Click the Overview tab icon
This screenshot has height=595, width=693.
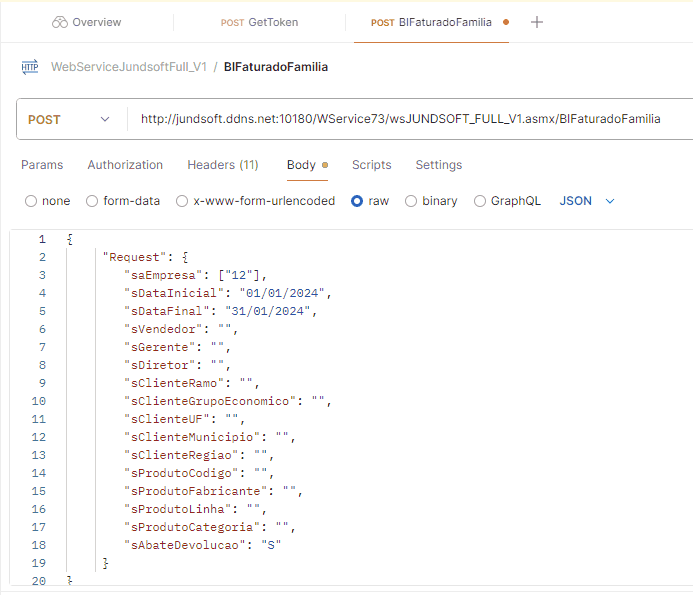[59, 22]
